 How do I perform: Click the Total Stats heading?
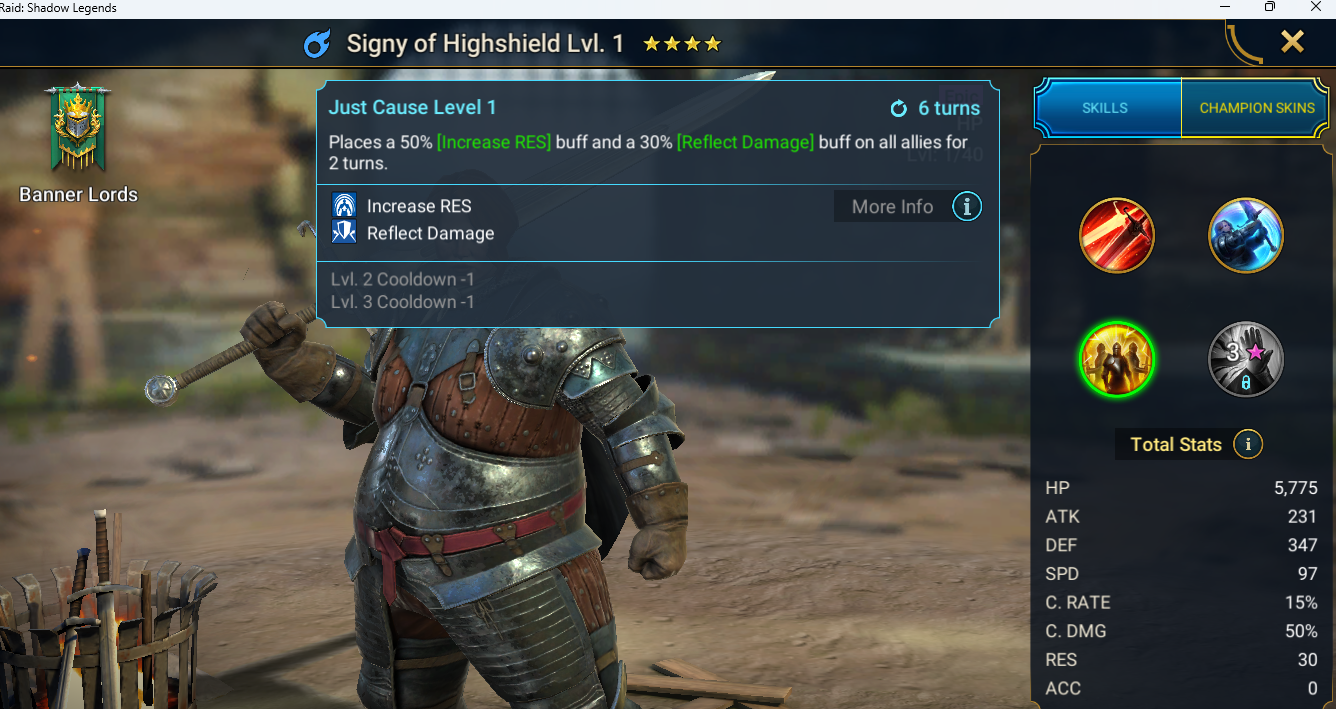[x=1176, y=444]
